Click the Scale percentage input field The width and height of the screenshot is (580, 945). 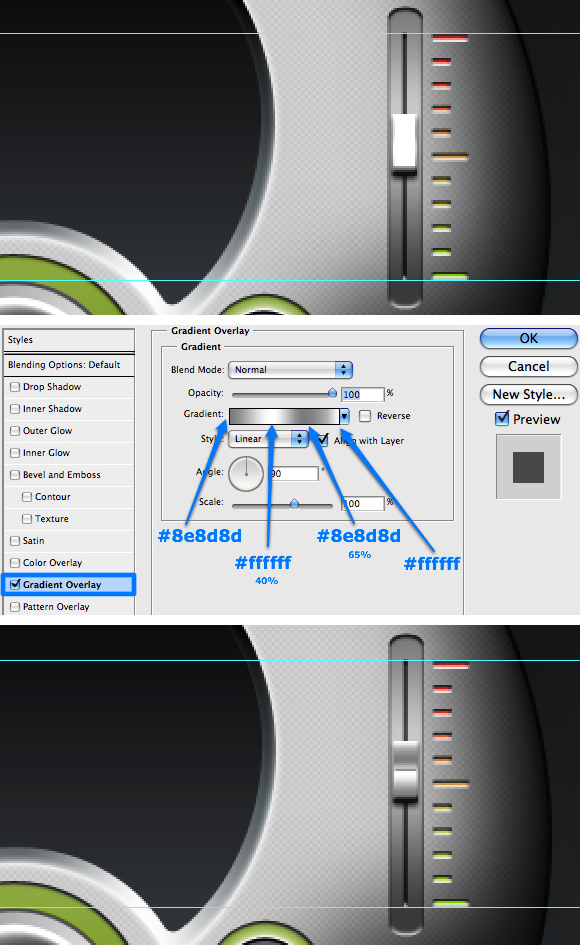point(362,503)
